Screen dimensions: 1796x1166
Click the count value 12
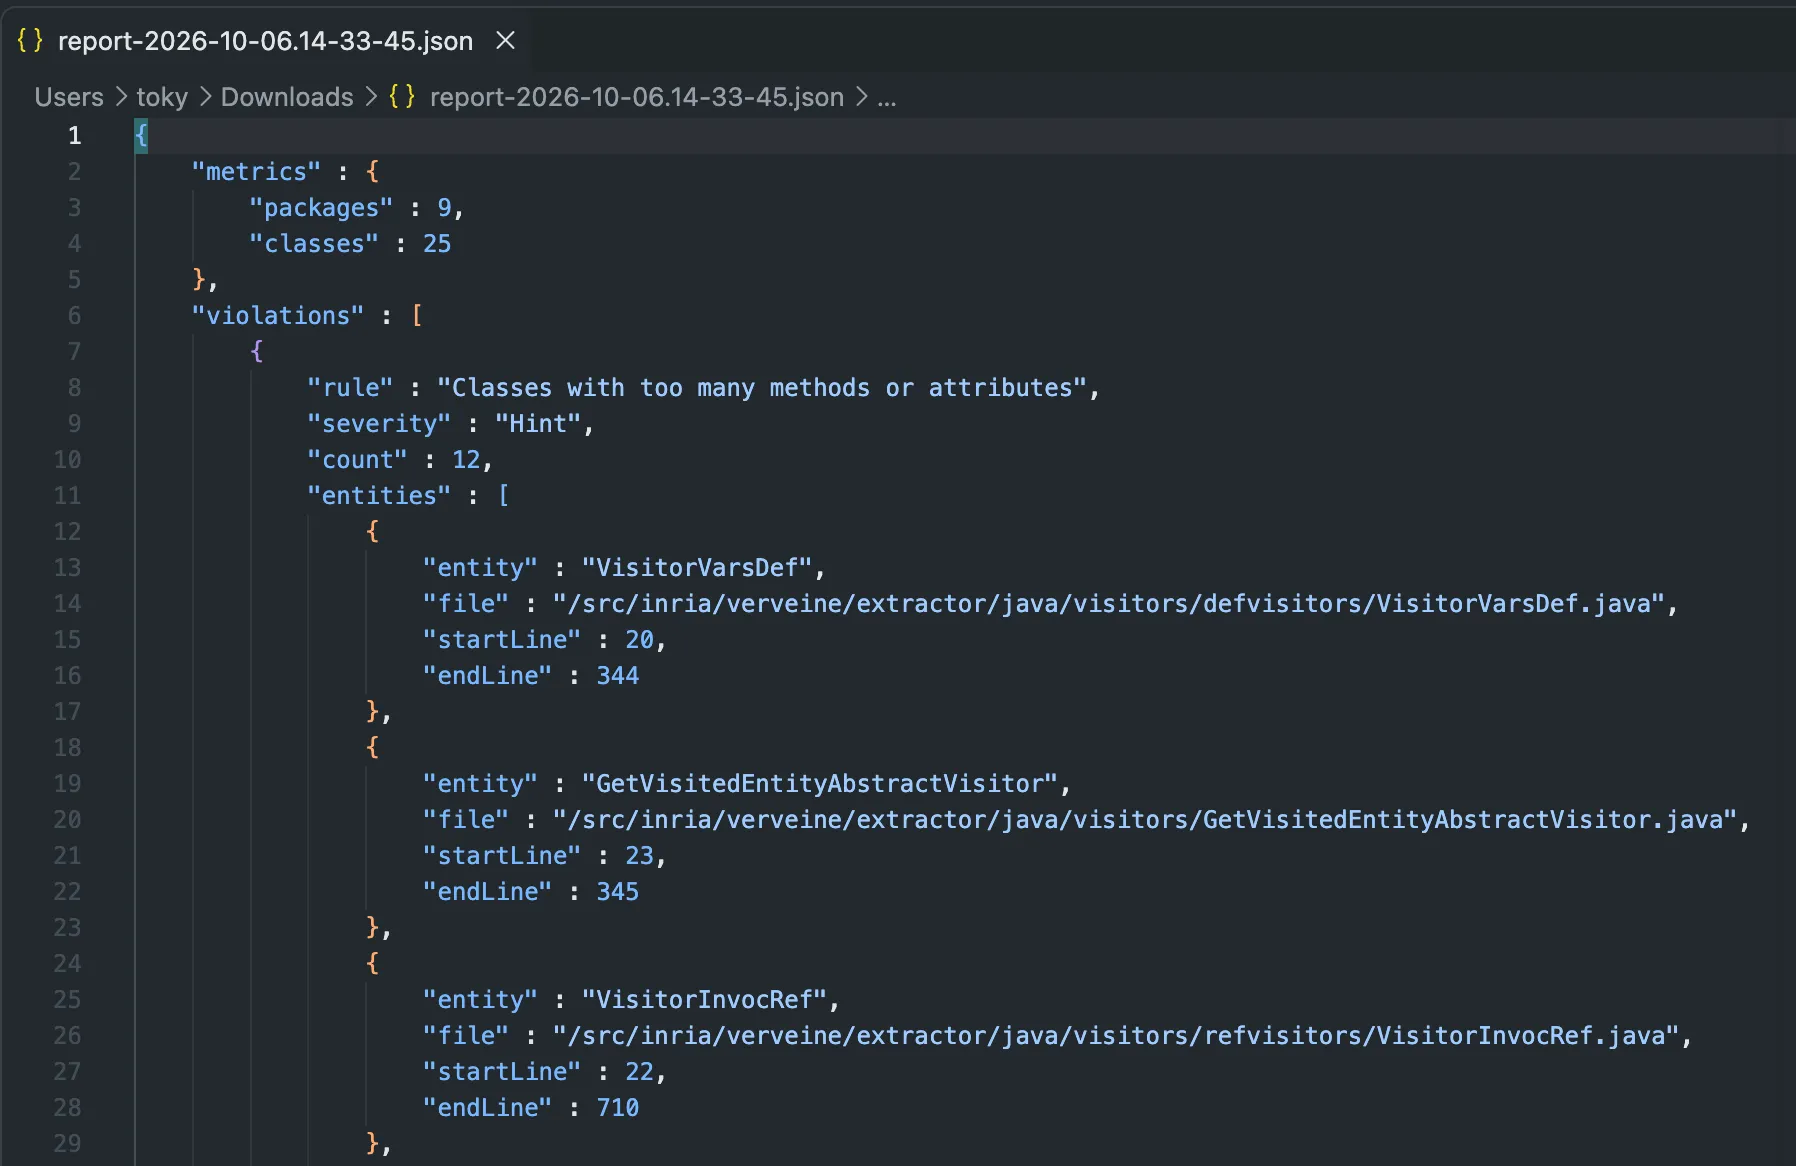[x=466, y=459]
